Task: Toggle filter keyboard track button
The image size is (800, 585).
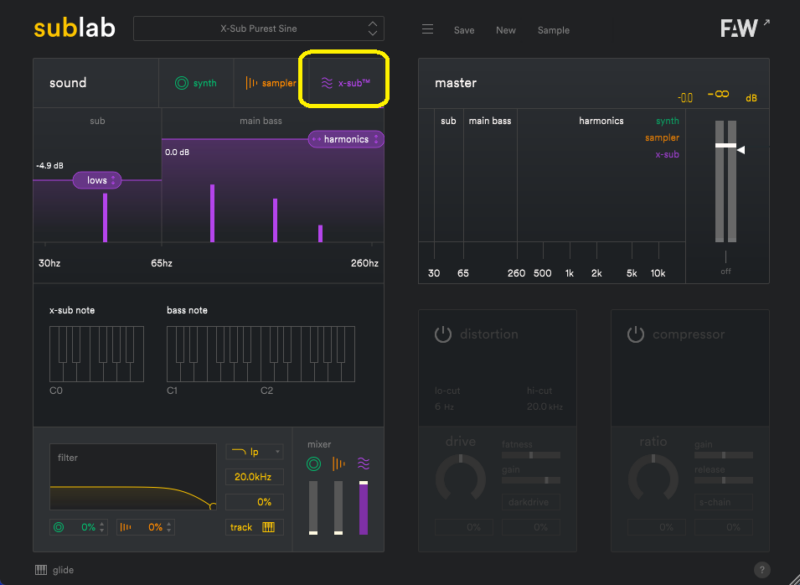Action: tap(254, 527)
